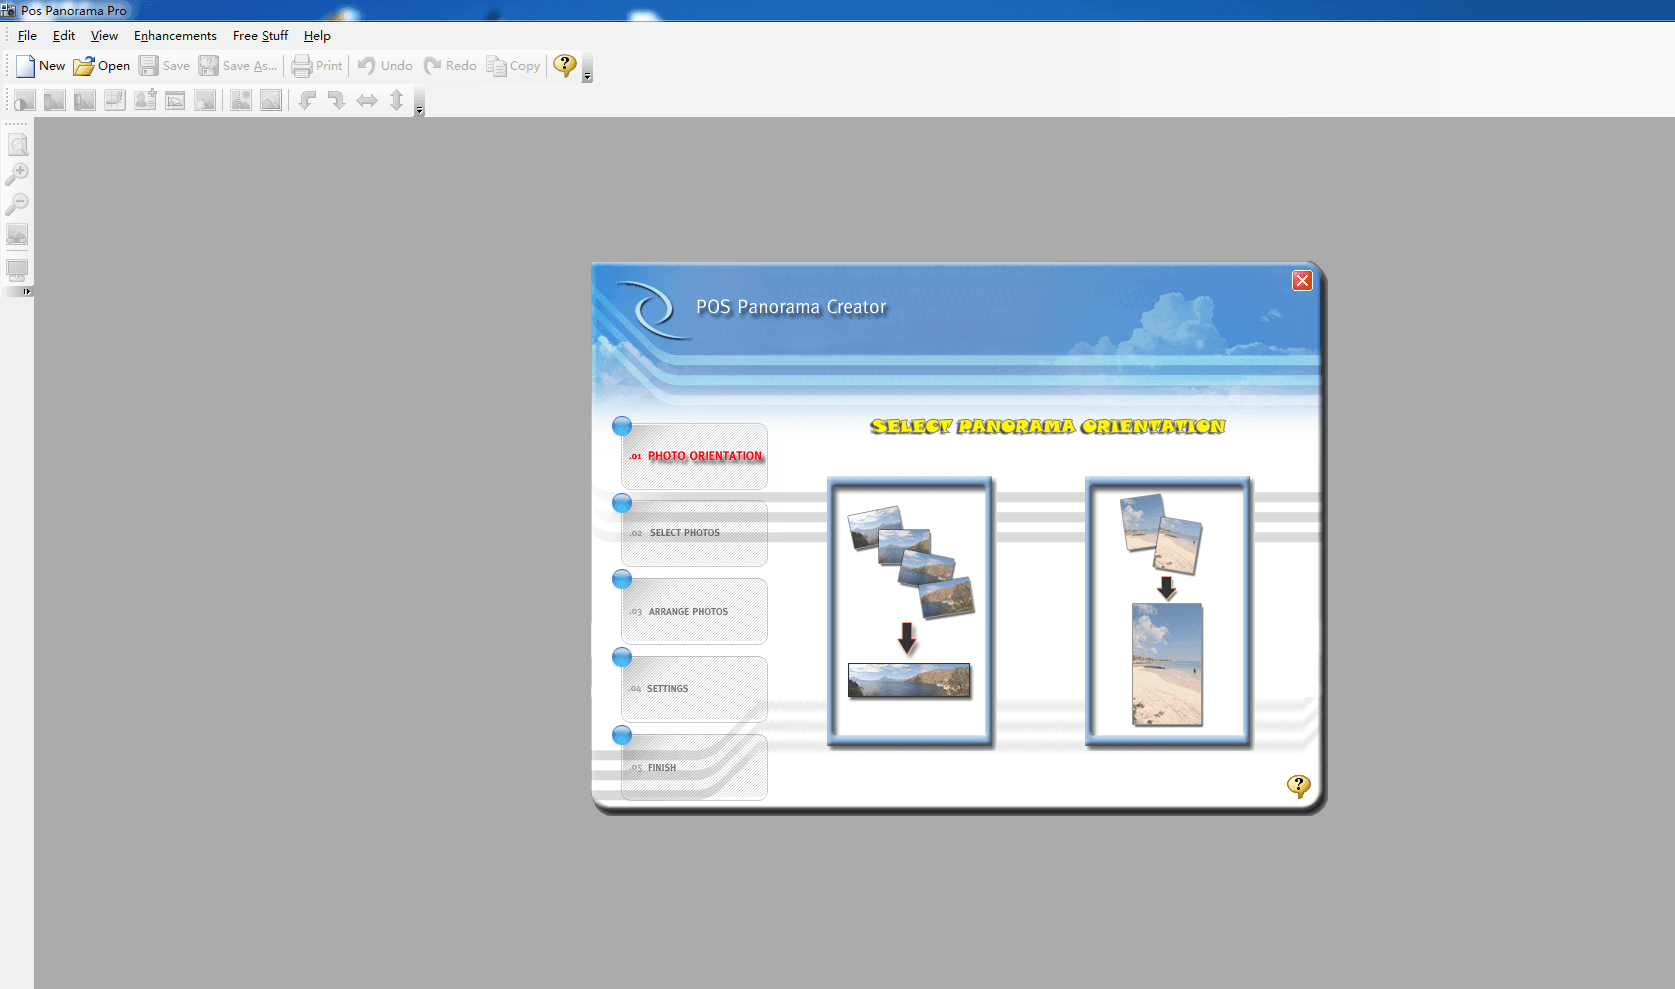This screenshot has width=1675, height=989.
Task: Click the flip horizontal arrows icon
Action: pyautogui.click(x=367, y=100)
